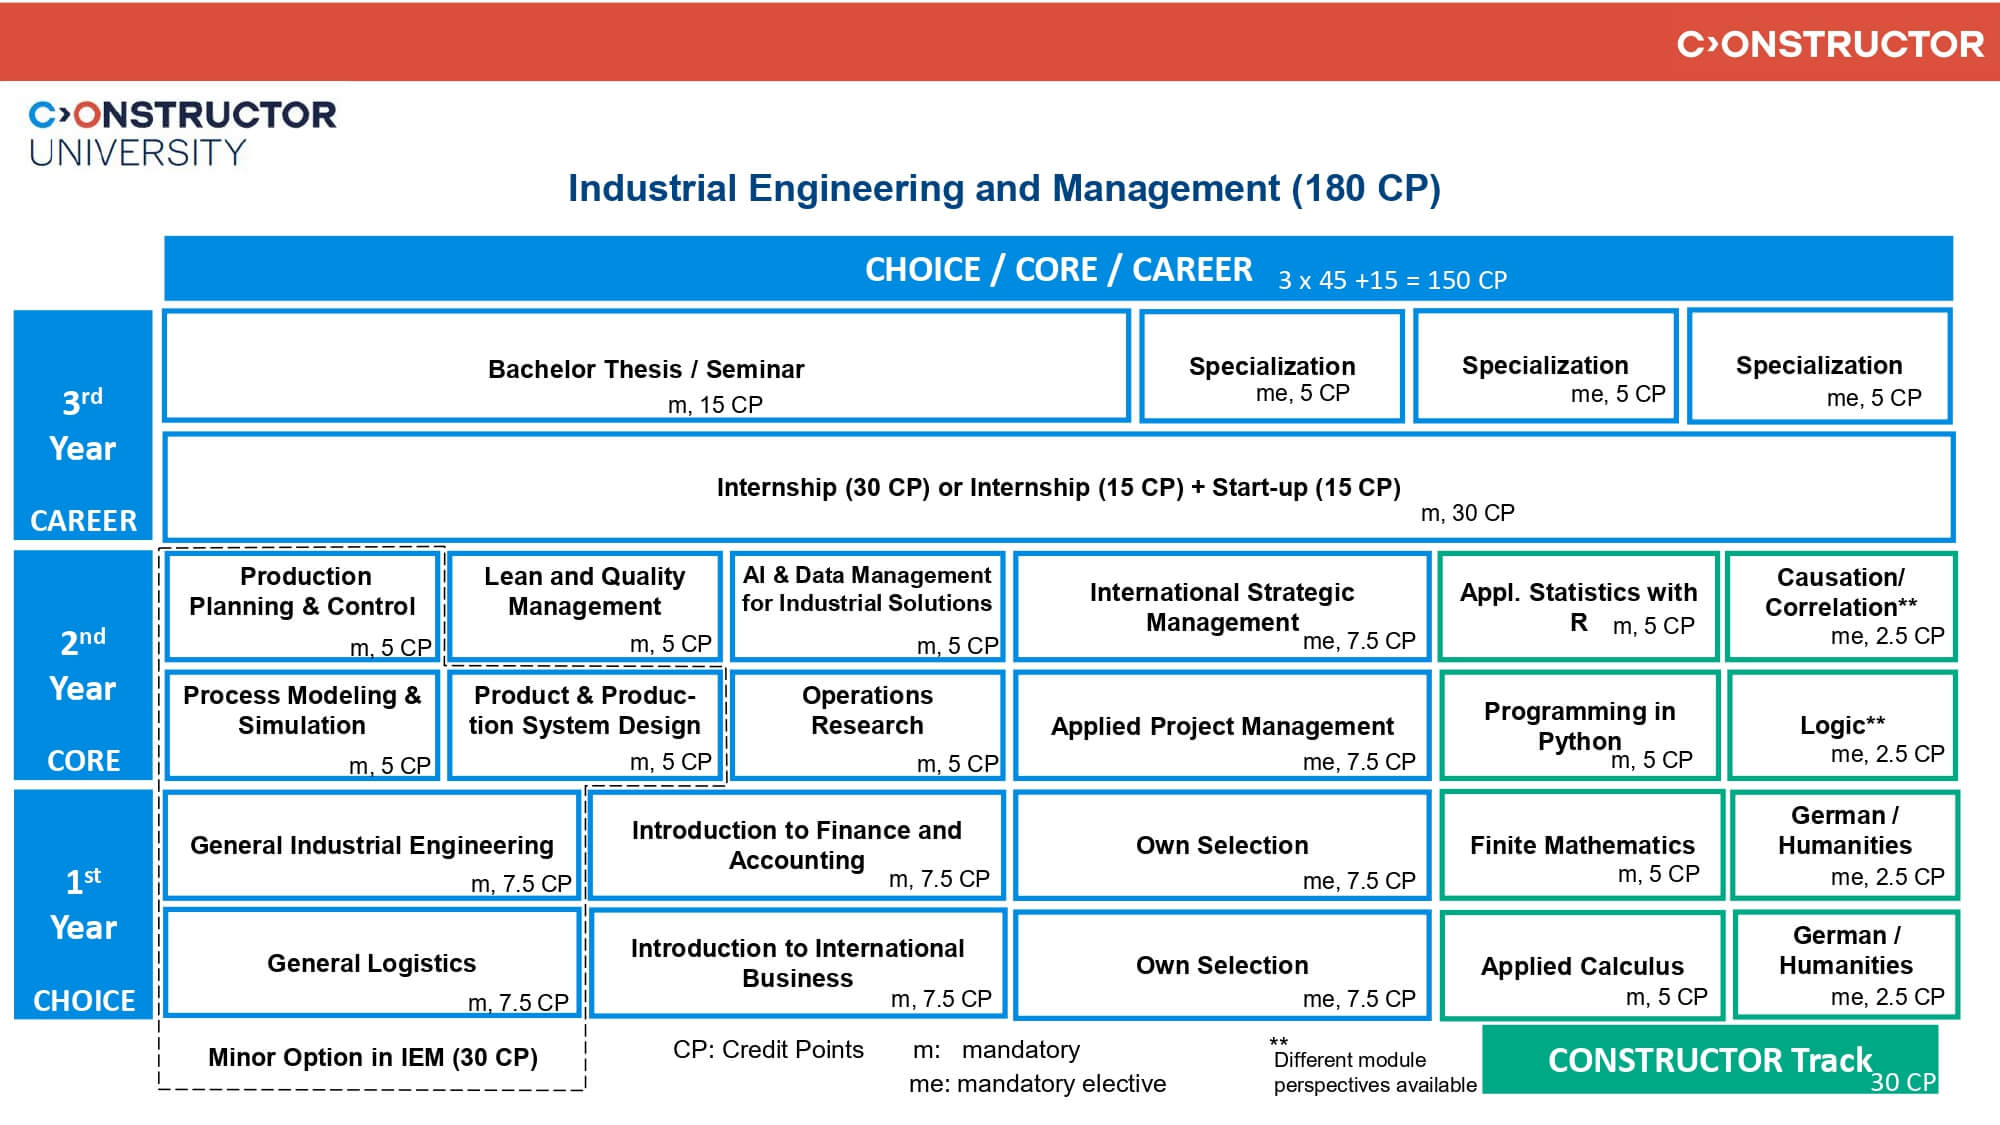
Task: Click the Constructor University logo
Action: click(182, 132)
